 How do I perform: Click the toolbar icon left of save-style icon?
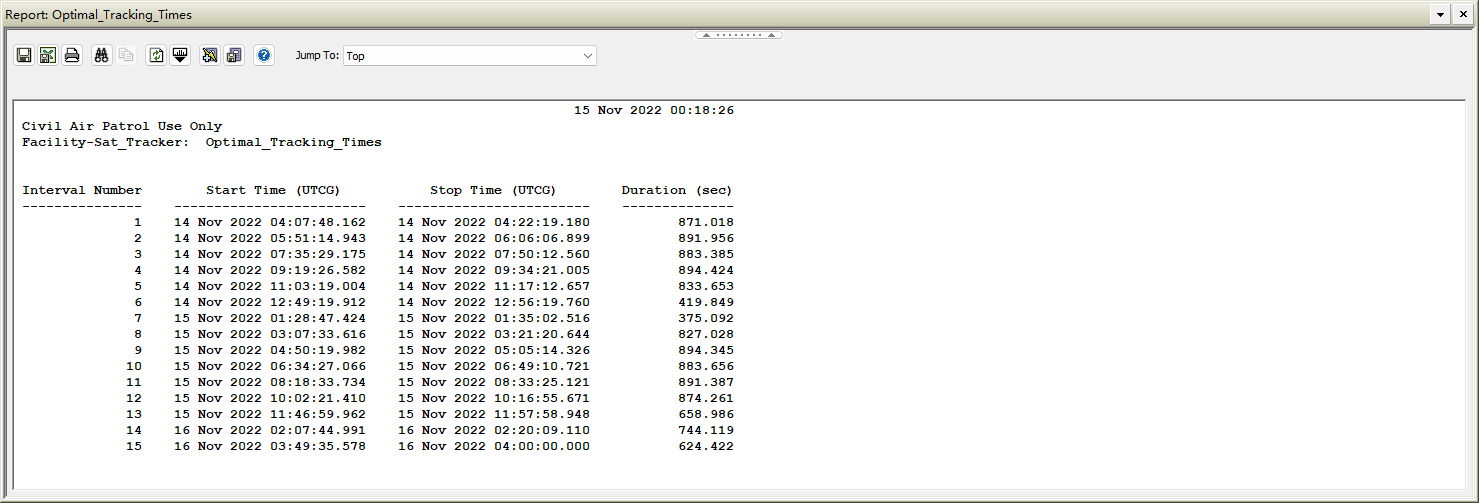209,56
